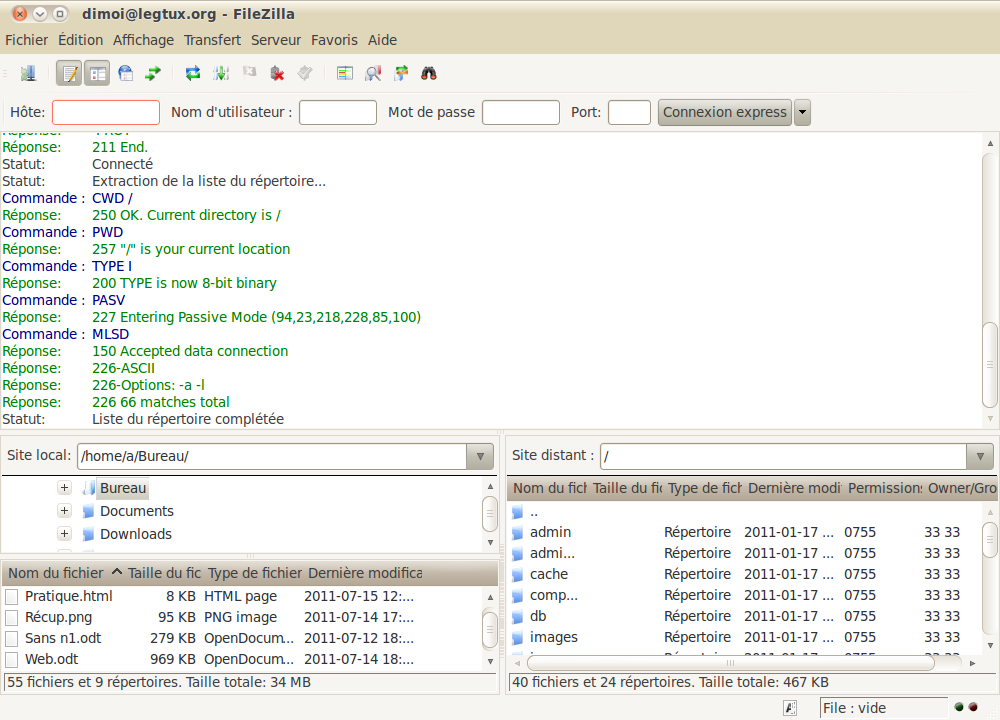Click the small icon left of File : vide

coord(790,708)
